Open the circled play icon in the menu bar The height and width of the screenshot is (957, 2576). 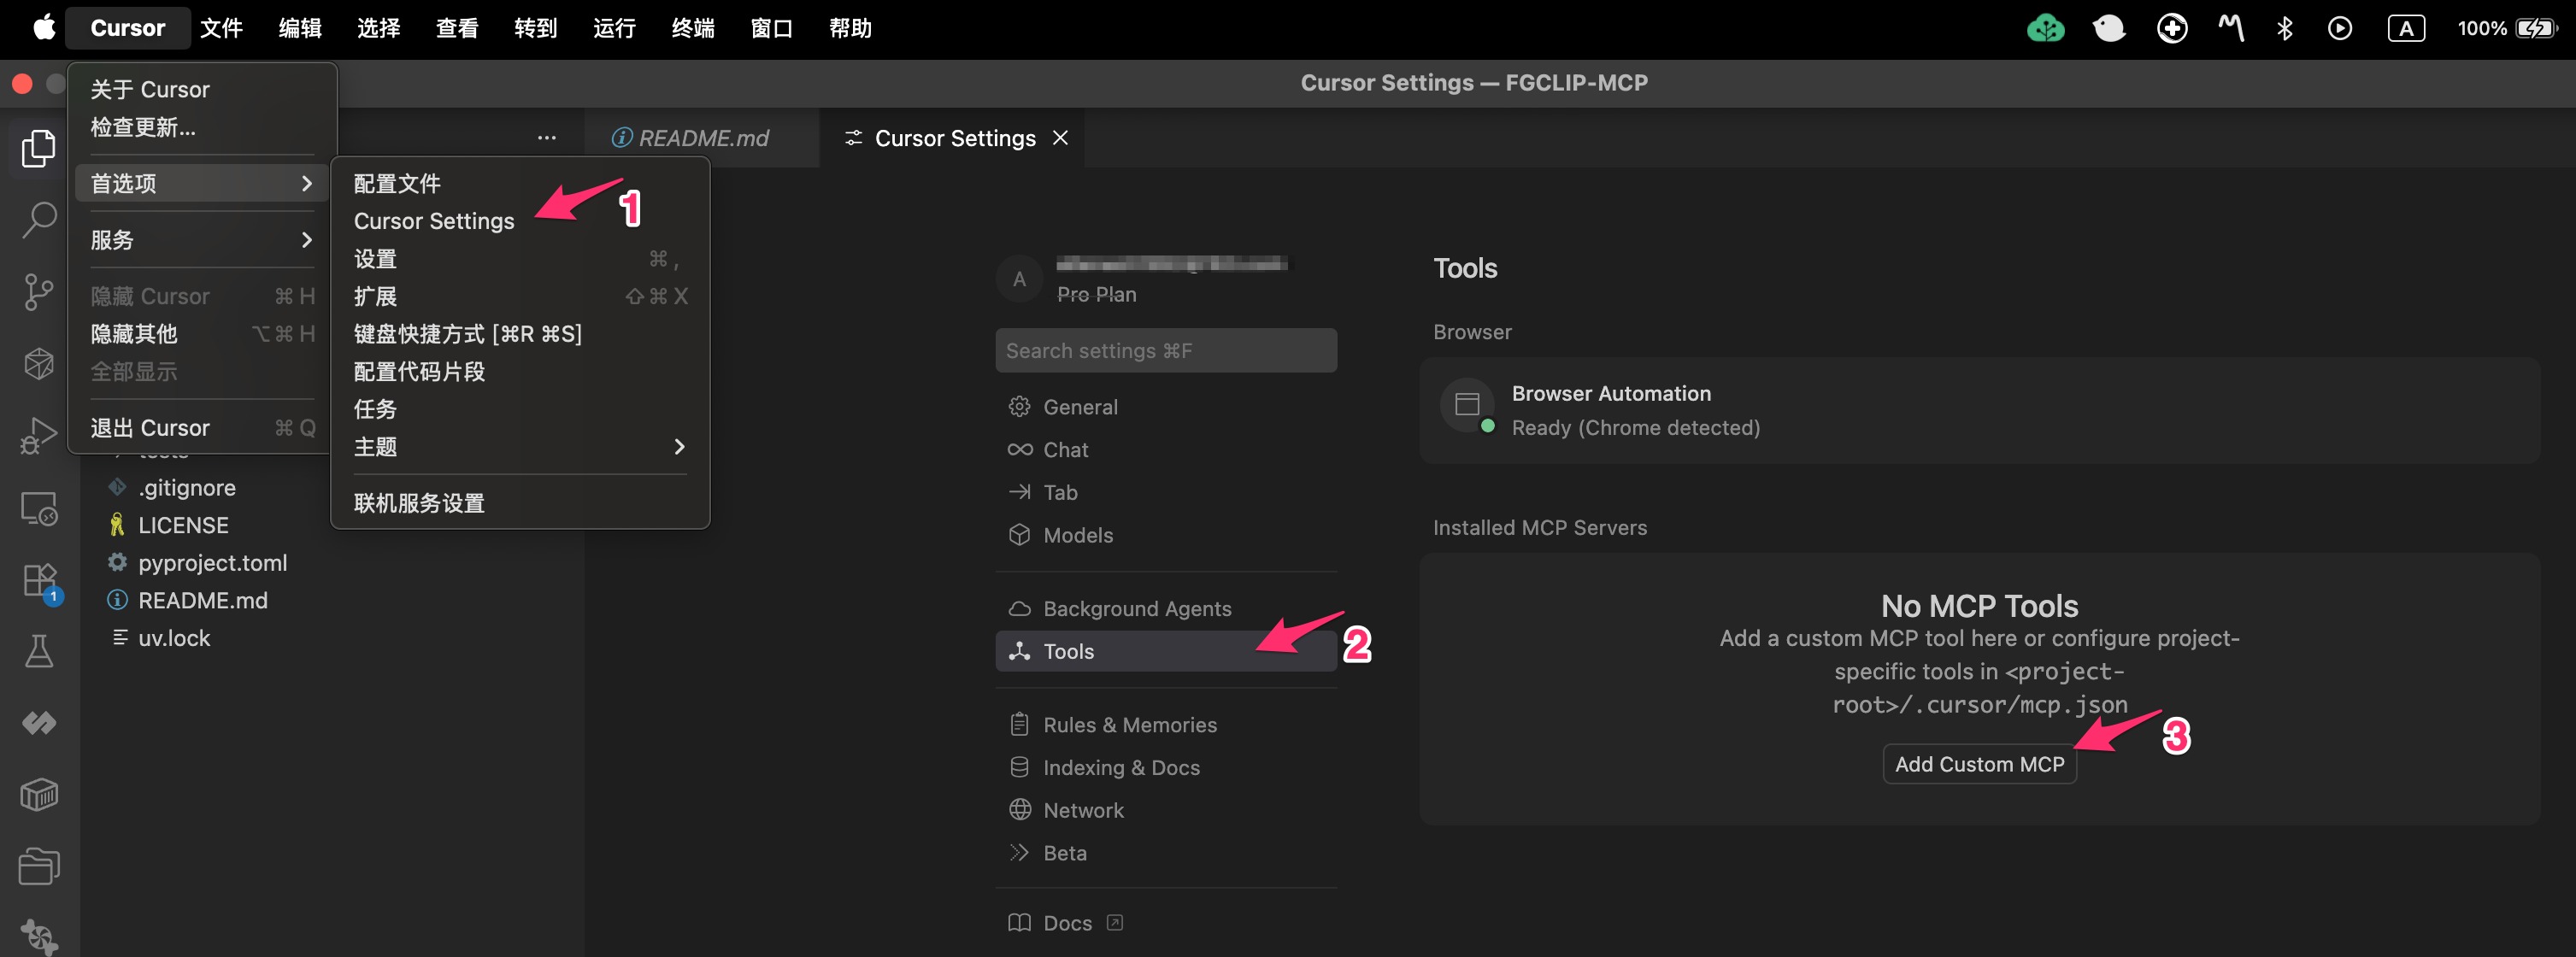click(2339, 28)
